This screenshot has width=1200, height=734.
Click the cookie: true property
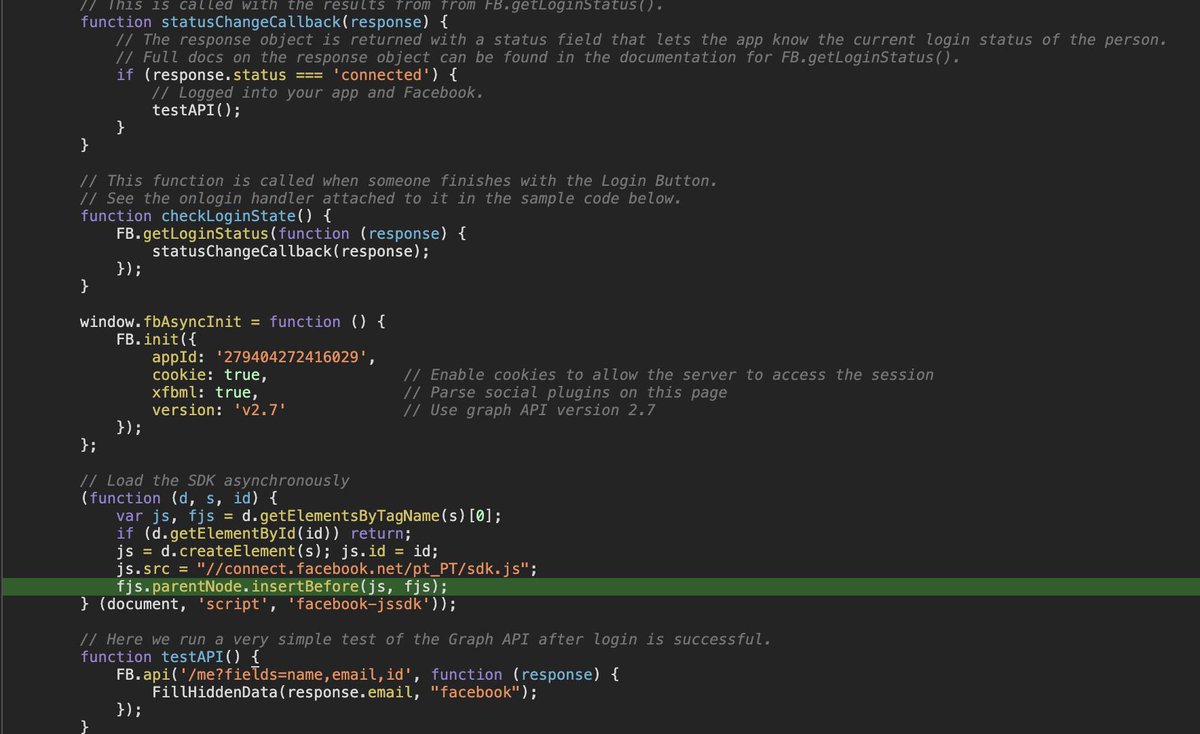209,375
